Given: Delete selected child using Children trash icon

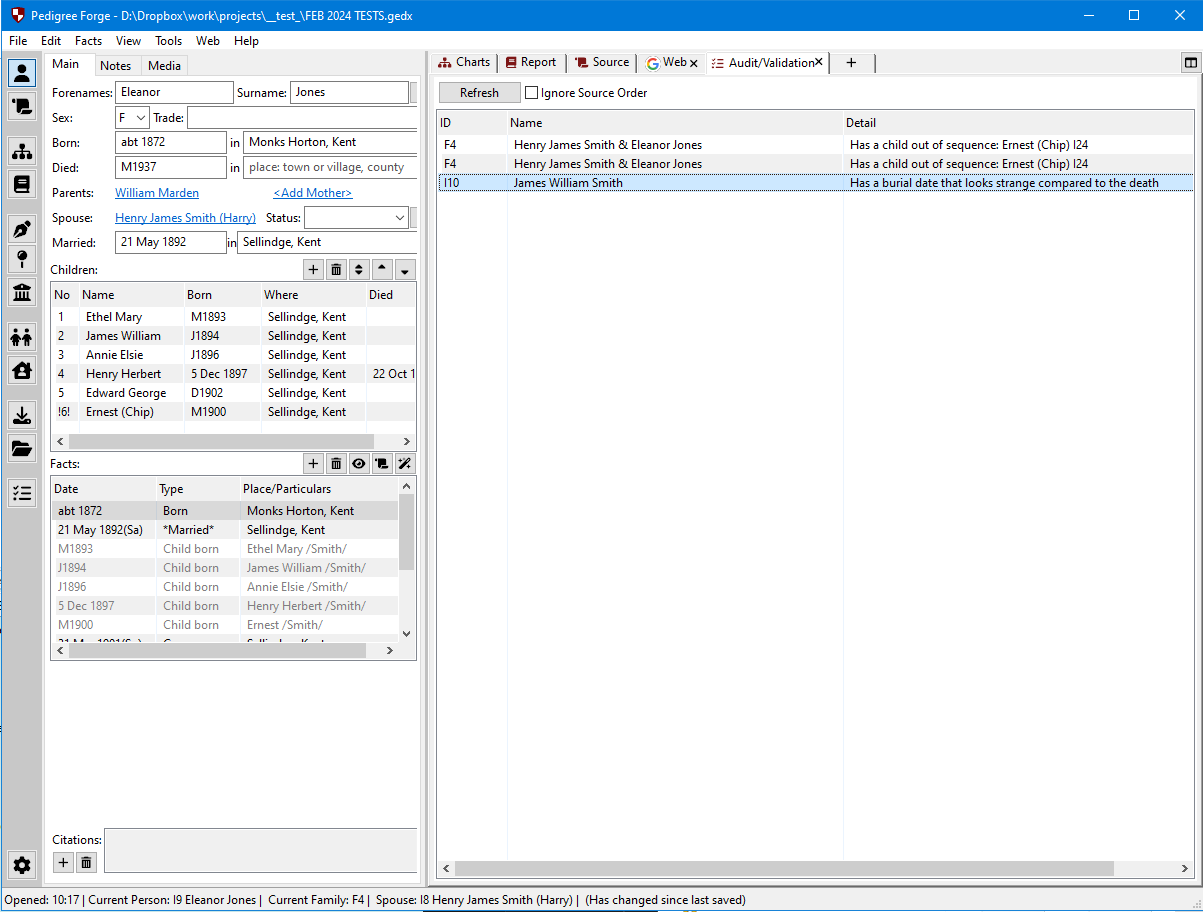Looking at the screenshot, I should [x=336, y=270].
